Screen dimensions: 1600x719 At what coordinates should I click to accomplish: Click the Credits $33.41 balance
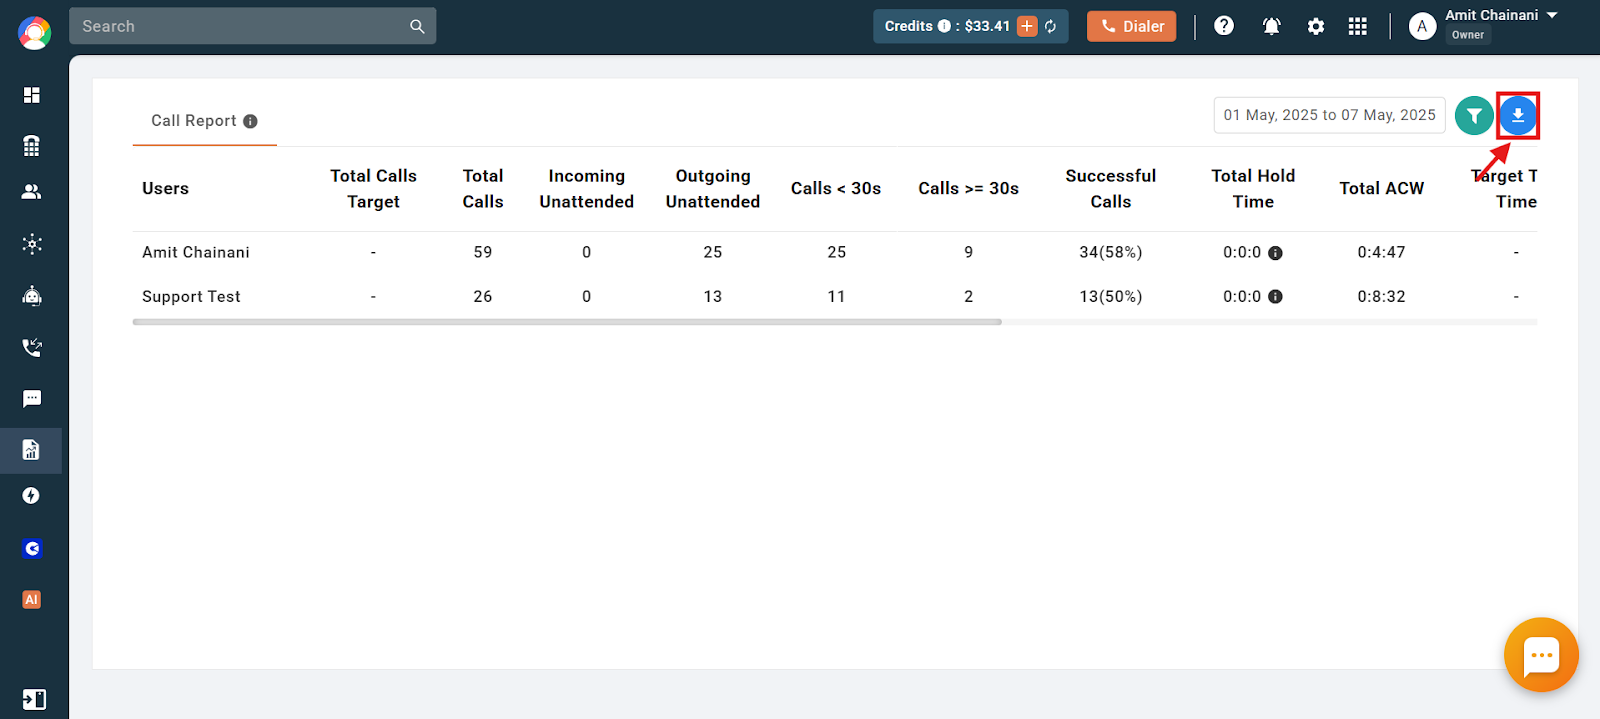(987, 26)
